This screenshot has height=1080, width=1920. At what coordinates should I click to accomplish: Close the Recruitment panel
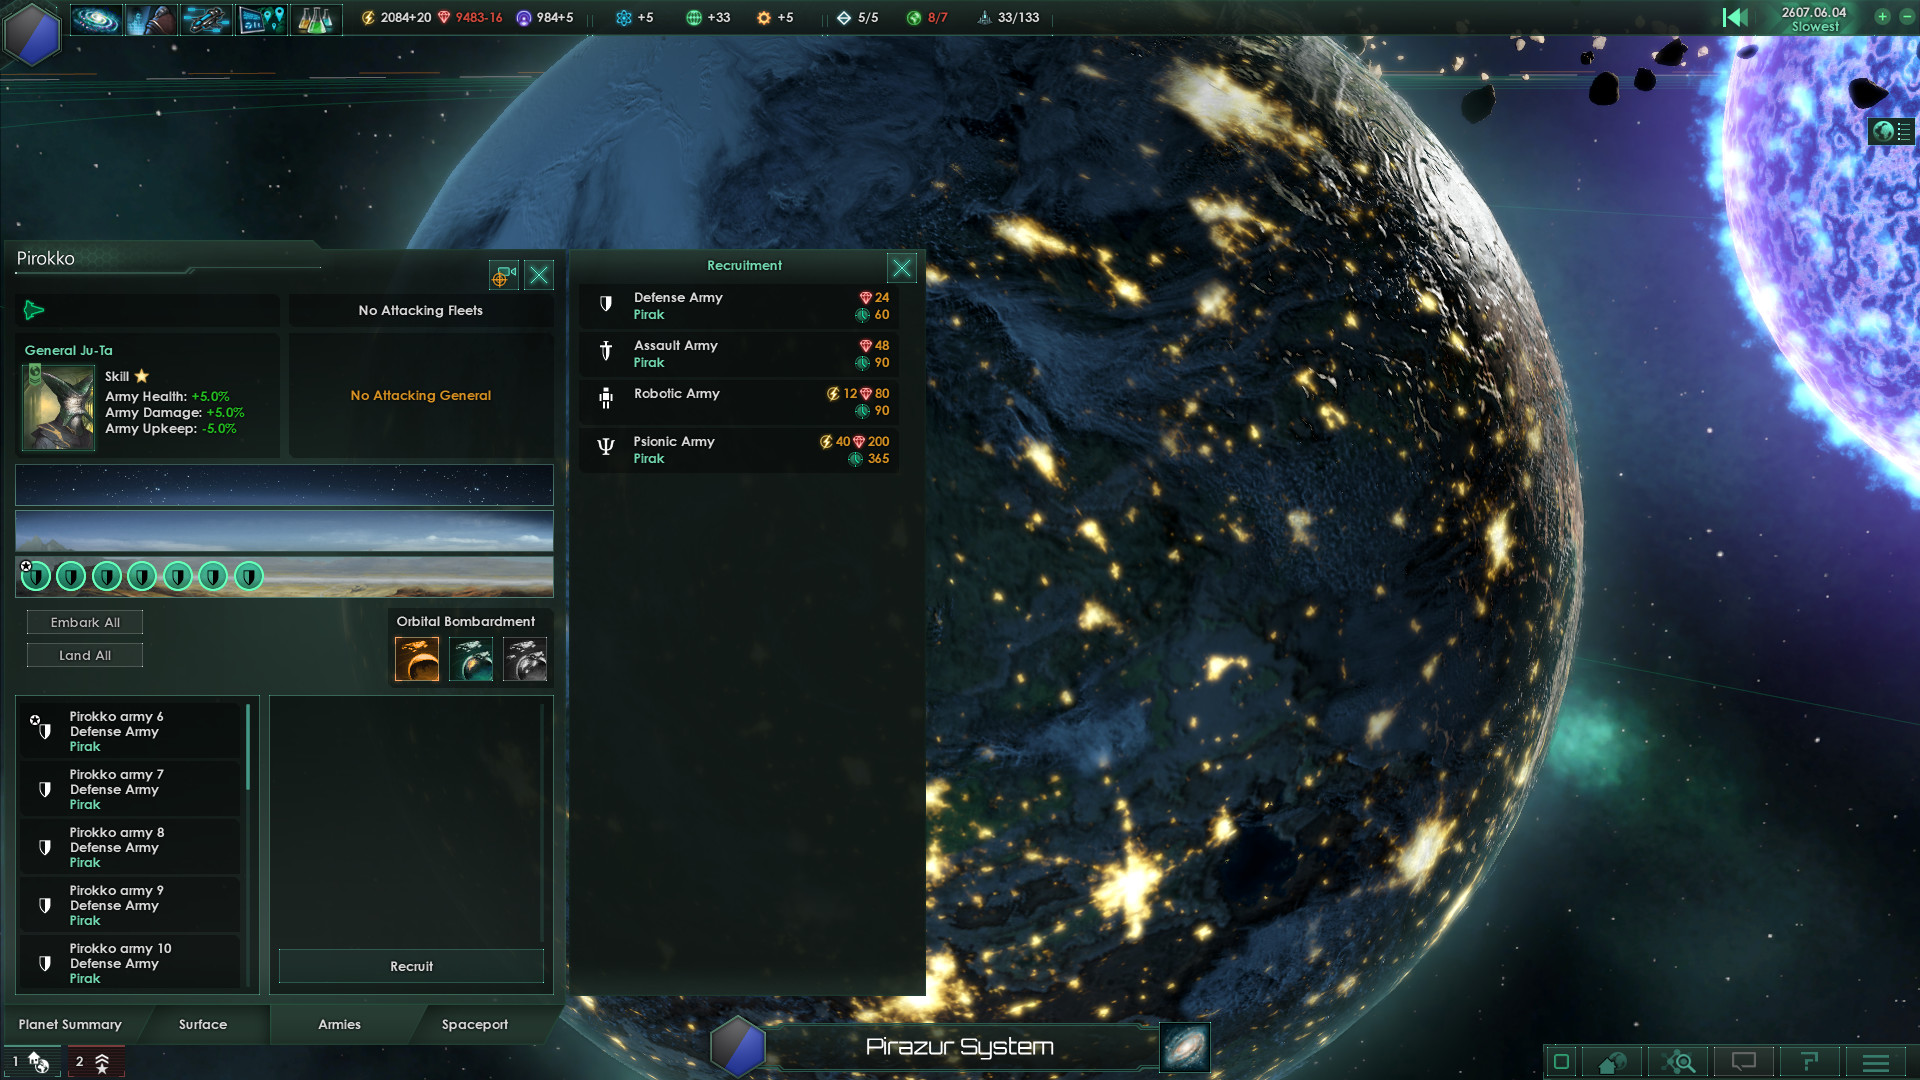point(902,268)
